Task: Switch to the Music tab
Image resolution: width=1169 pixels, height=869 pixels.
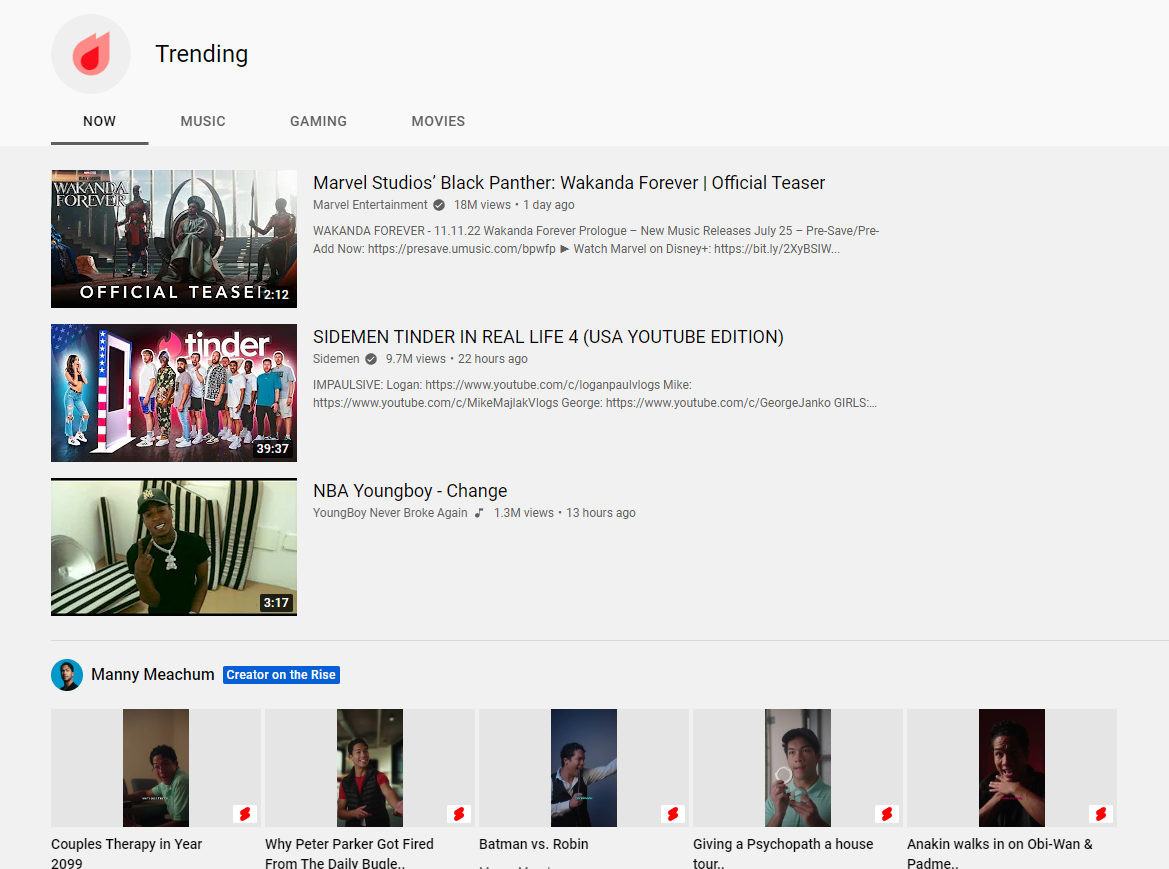Action: pyautogui.click(x=203, y=121)
